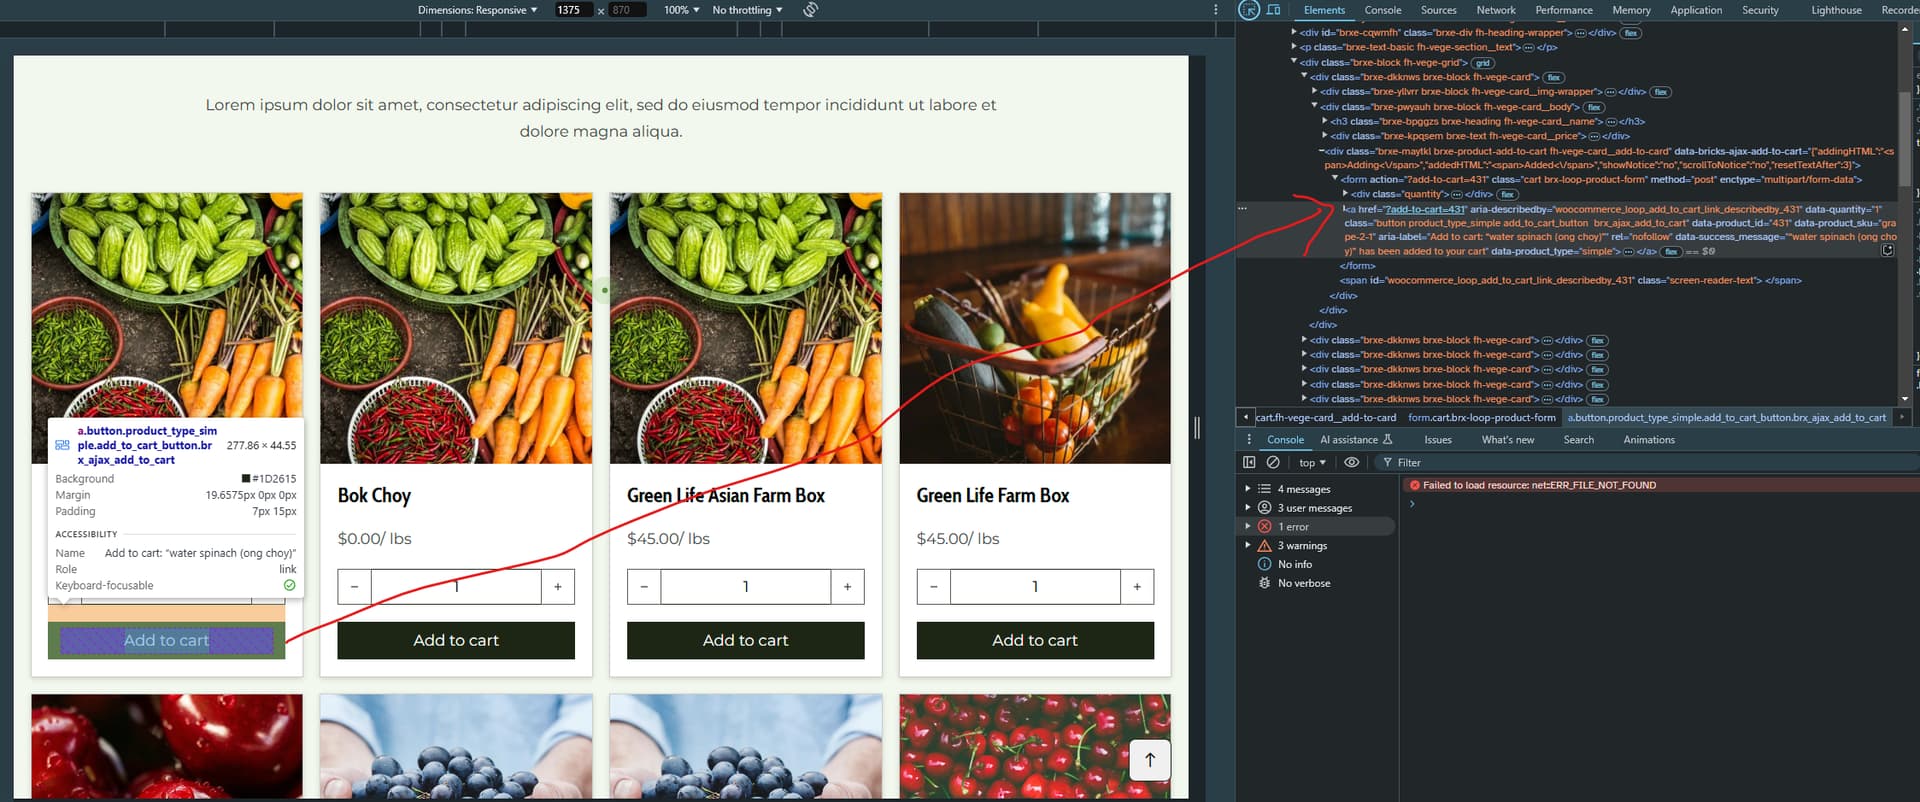Open the top context dropdown in console
This screenshot has height=802, width=1920.
coord(1312,463)
